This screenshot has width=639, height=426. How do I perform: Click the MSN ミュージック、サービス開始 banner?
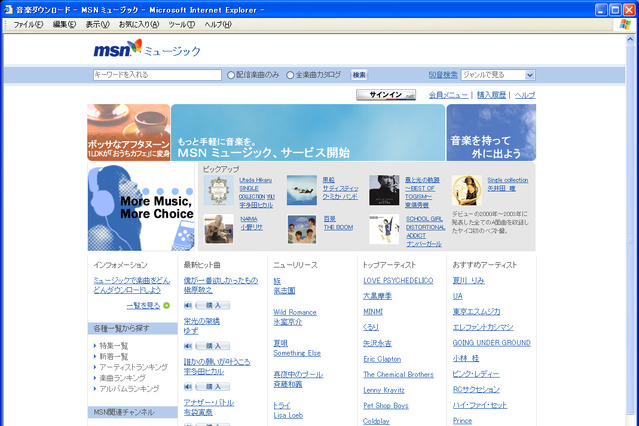coord(308,132)
